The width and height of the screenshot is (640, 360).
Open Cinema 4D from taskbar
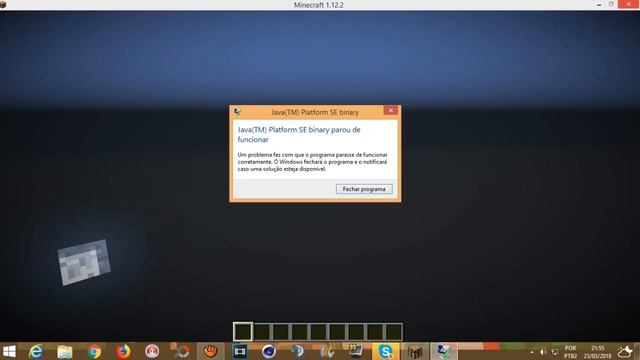(x=269, y=351)
